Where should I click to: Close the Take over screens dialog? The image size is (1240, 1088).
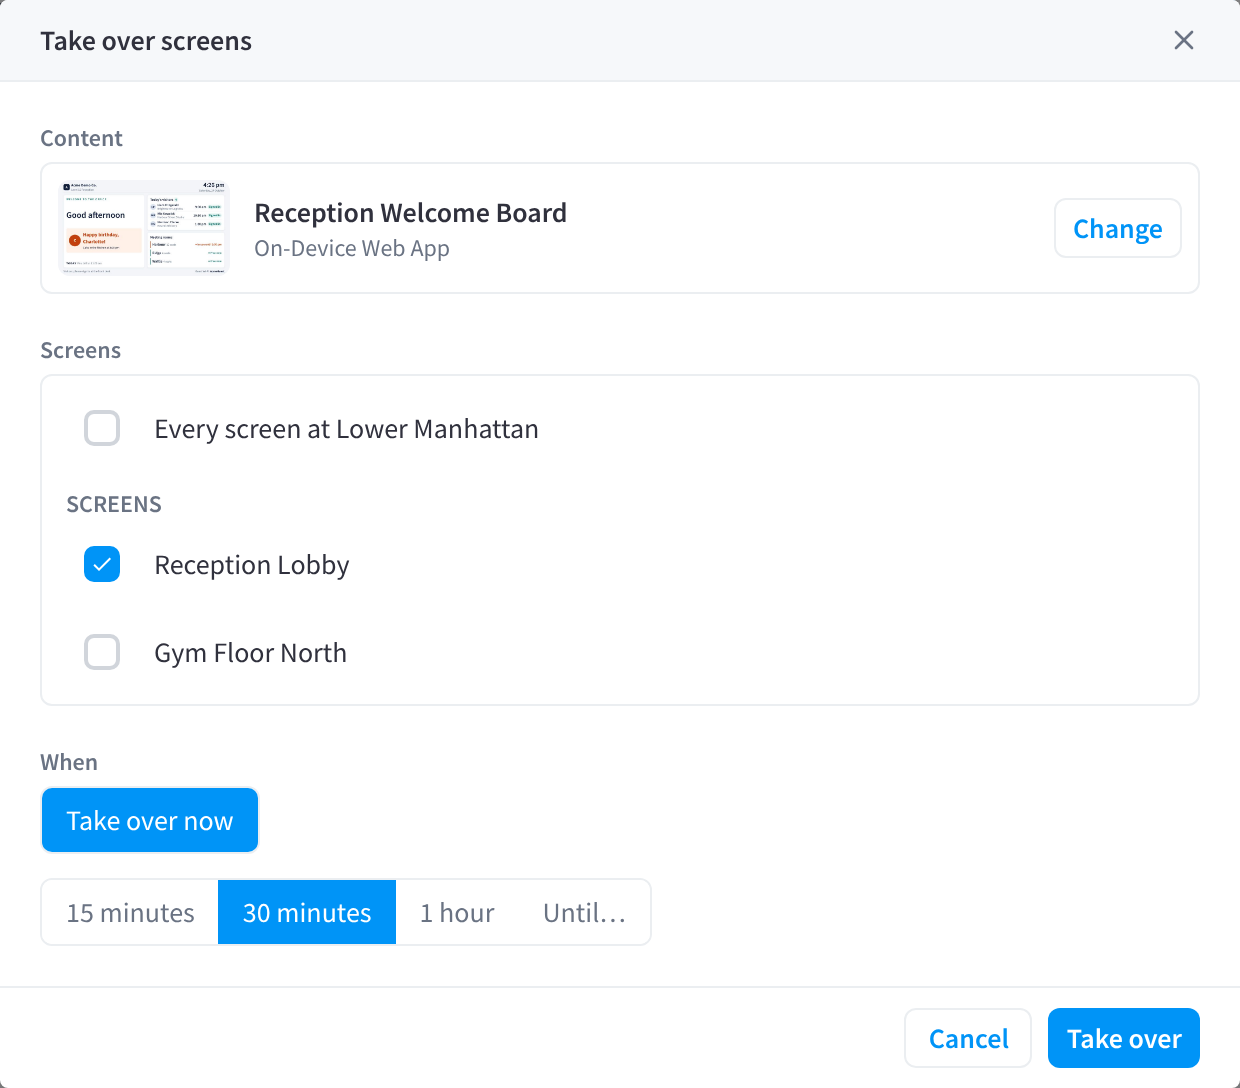pos(1184,40)
